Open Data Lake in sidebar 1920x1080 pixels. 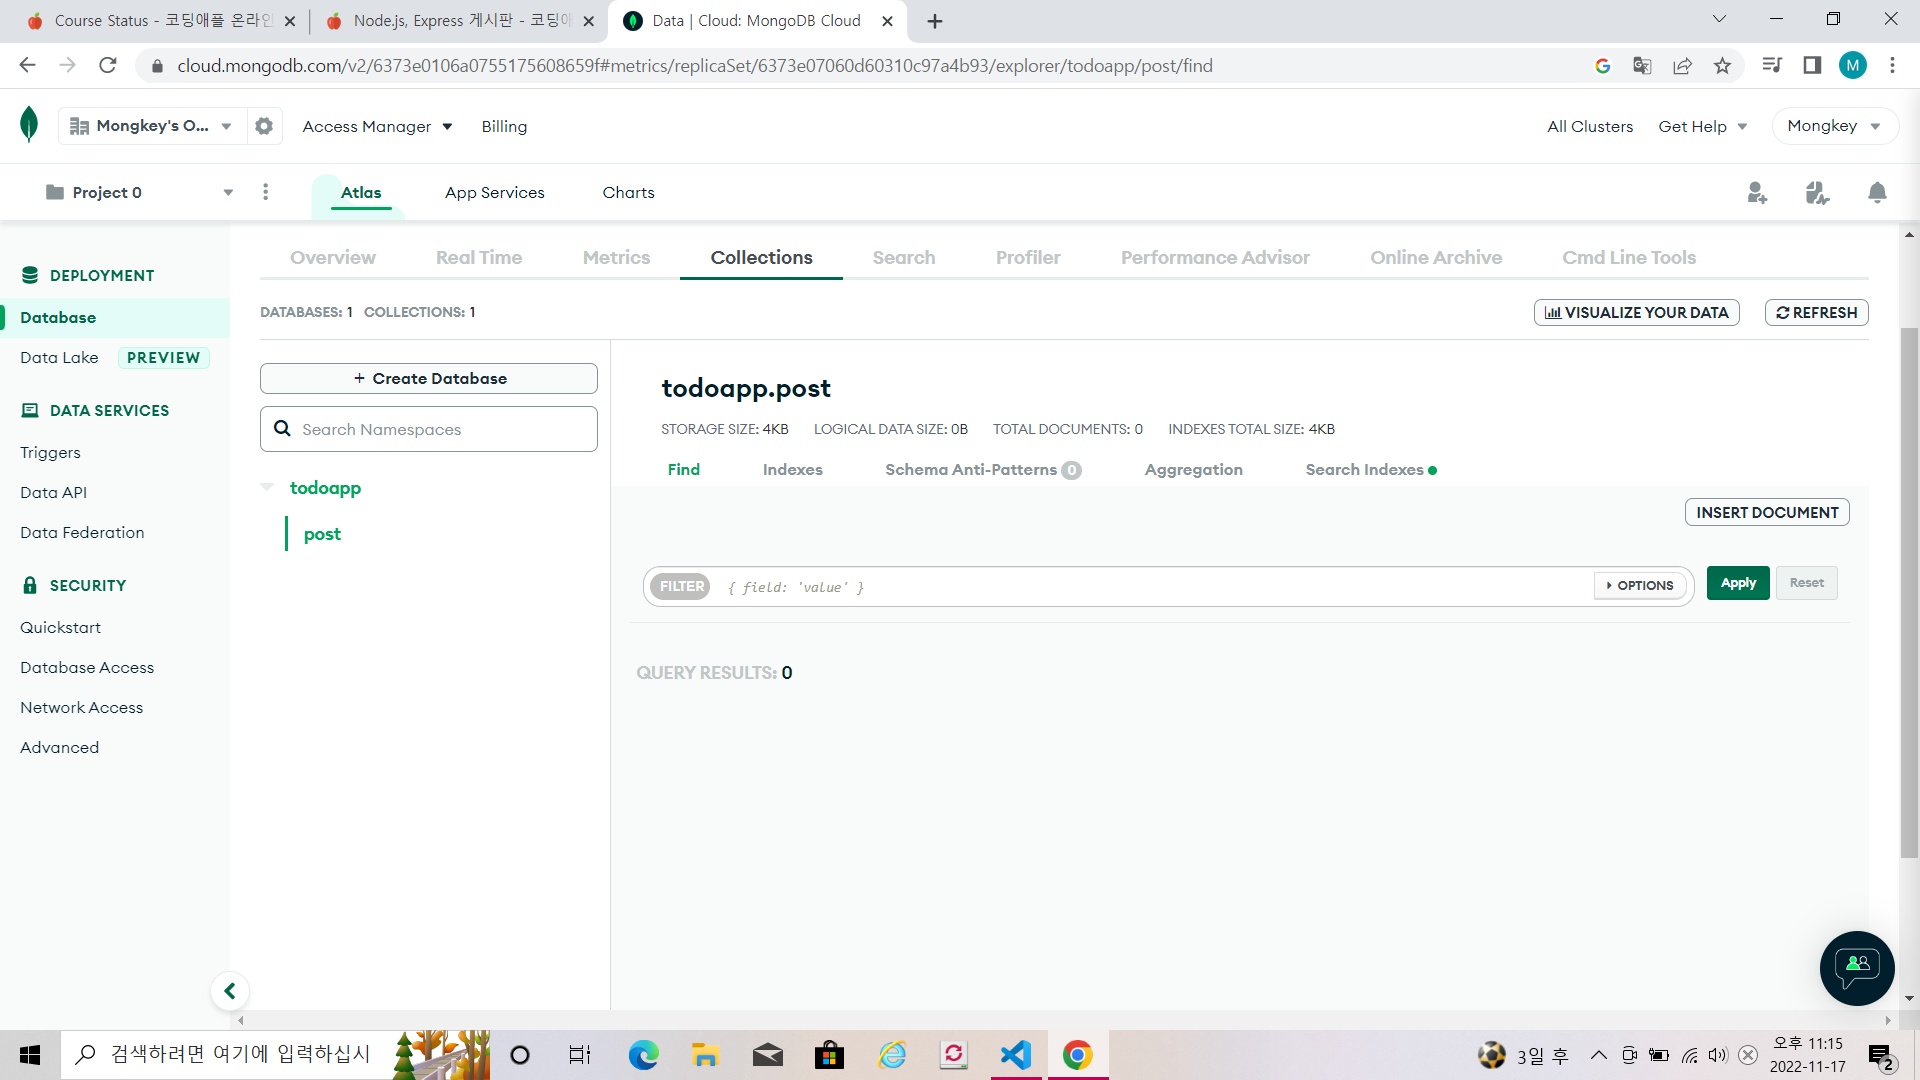[x=59, y=357]
